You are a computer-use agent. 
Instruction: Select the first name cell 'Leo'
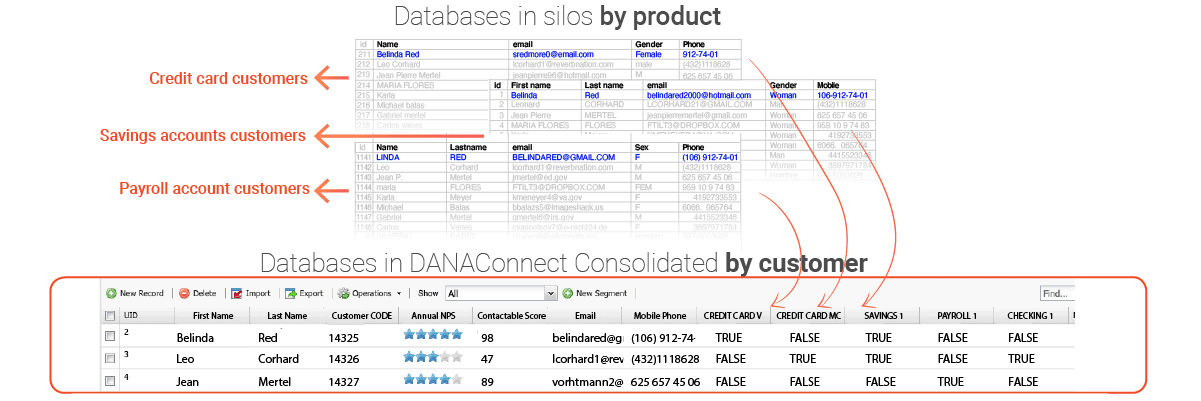pyautogui.click(x=186, y=360)
